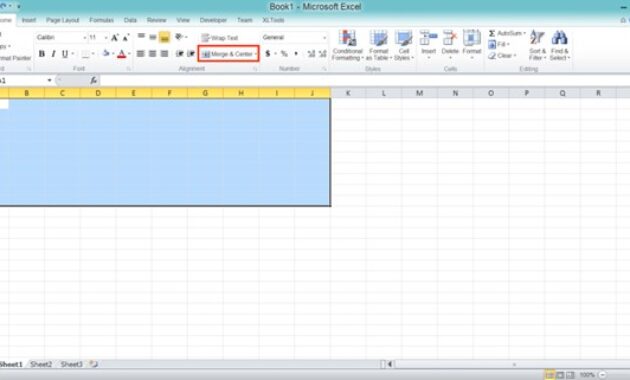Image resolution: width=630 pixels, height=380 pixels.
Task: Open Conditional Formatting
Action: point(348,45)
